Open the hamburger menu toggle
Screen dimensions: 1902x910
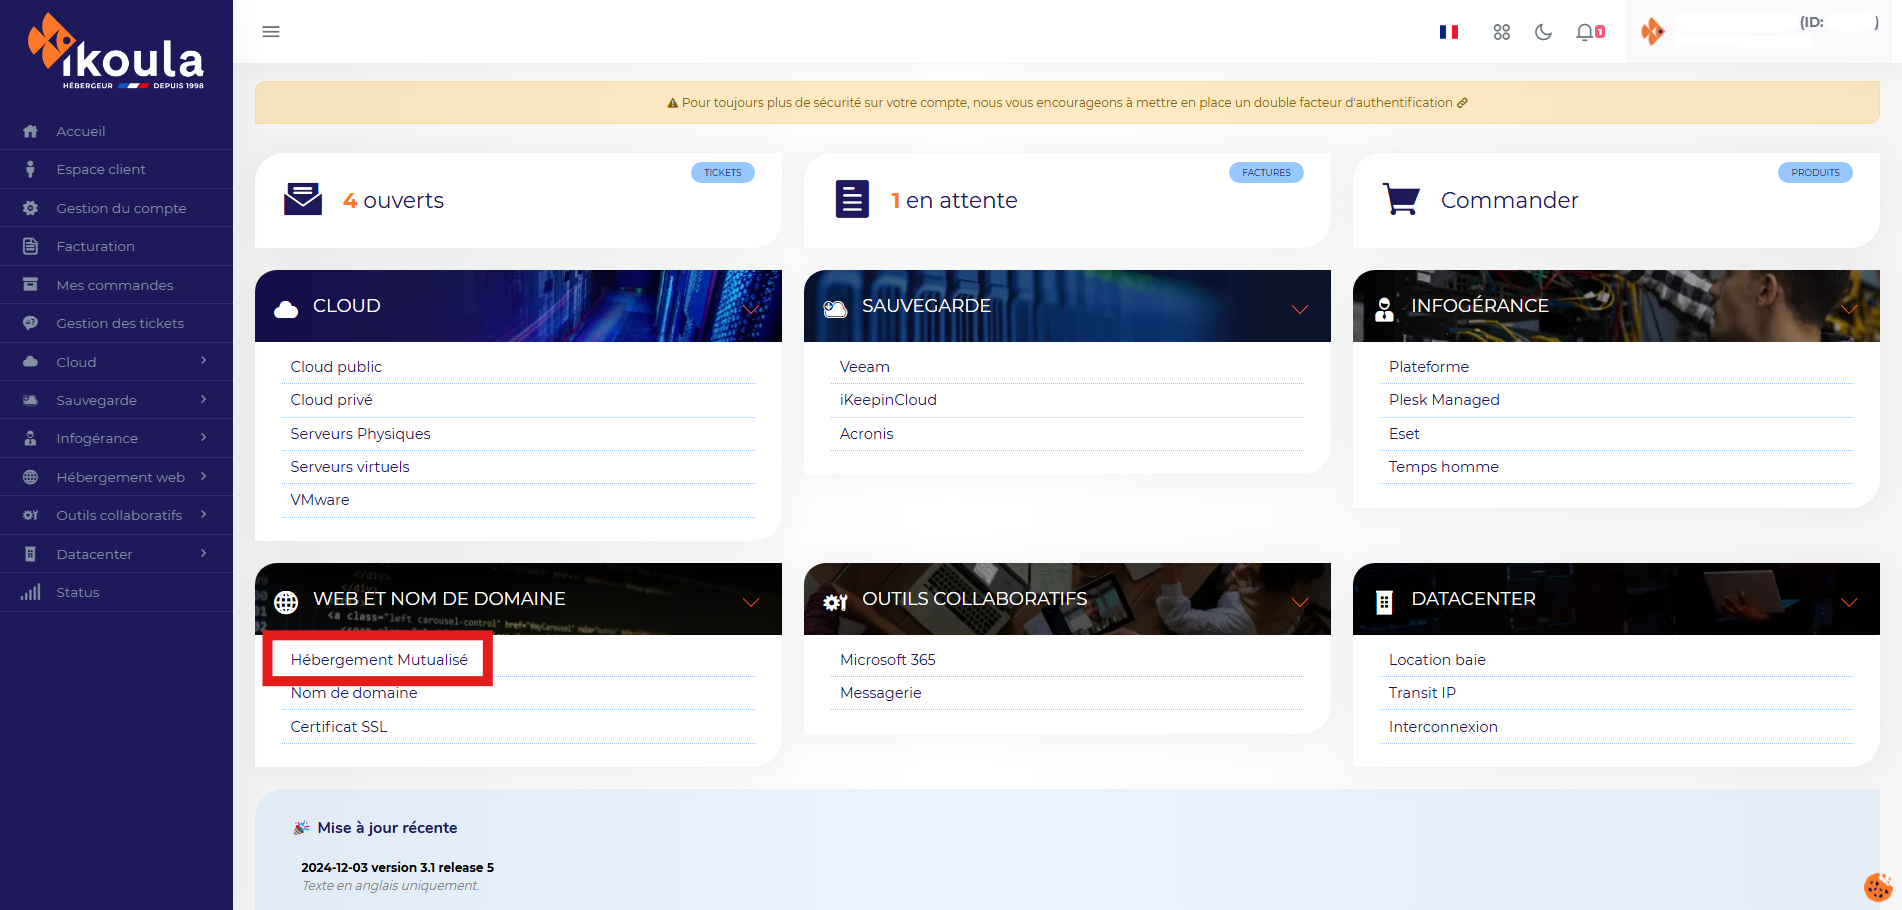click(x=271, y=32)
